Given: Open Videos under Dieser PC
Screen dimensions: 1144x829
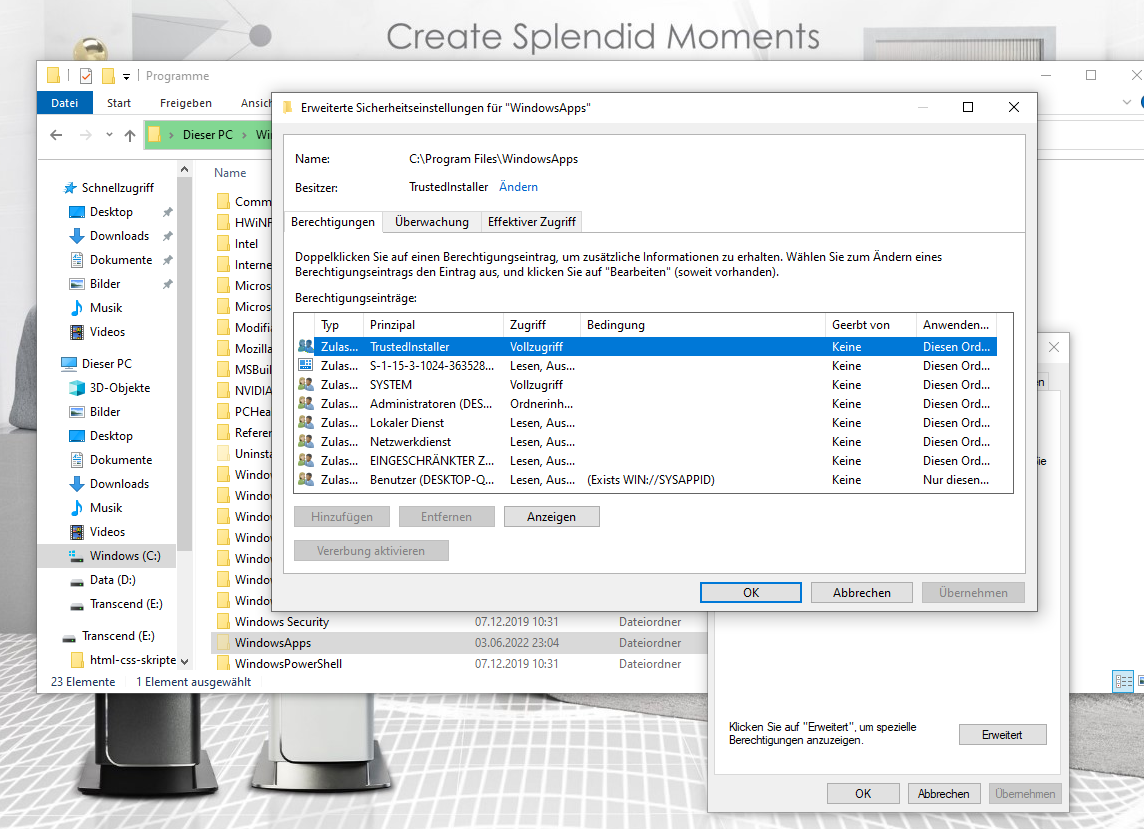Looking at the screenshot, I should click(107, 532).
